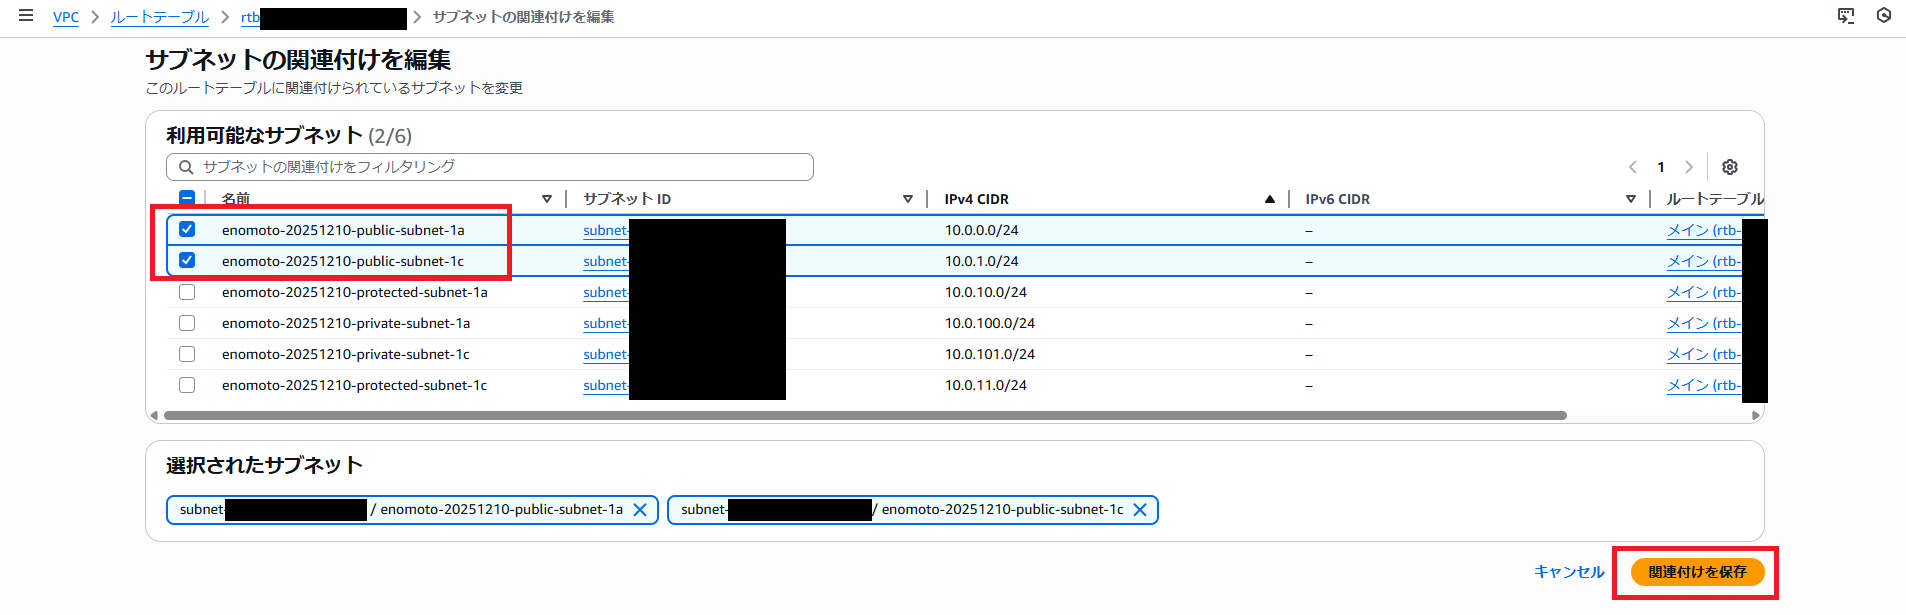Viewport: 1906px width, 615px height.
Task: Open CloudShell icon in top bar
Action: tap(1846, 16)
